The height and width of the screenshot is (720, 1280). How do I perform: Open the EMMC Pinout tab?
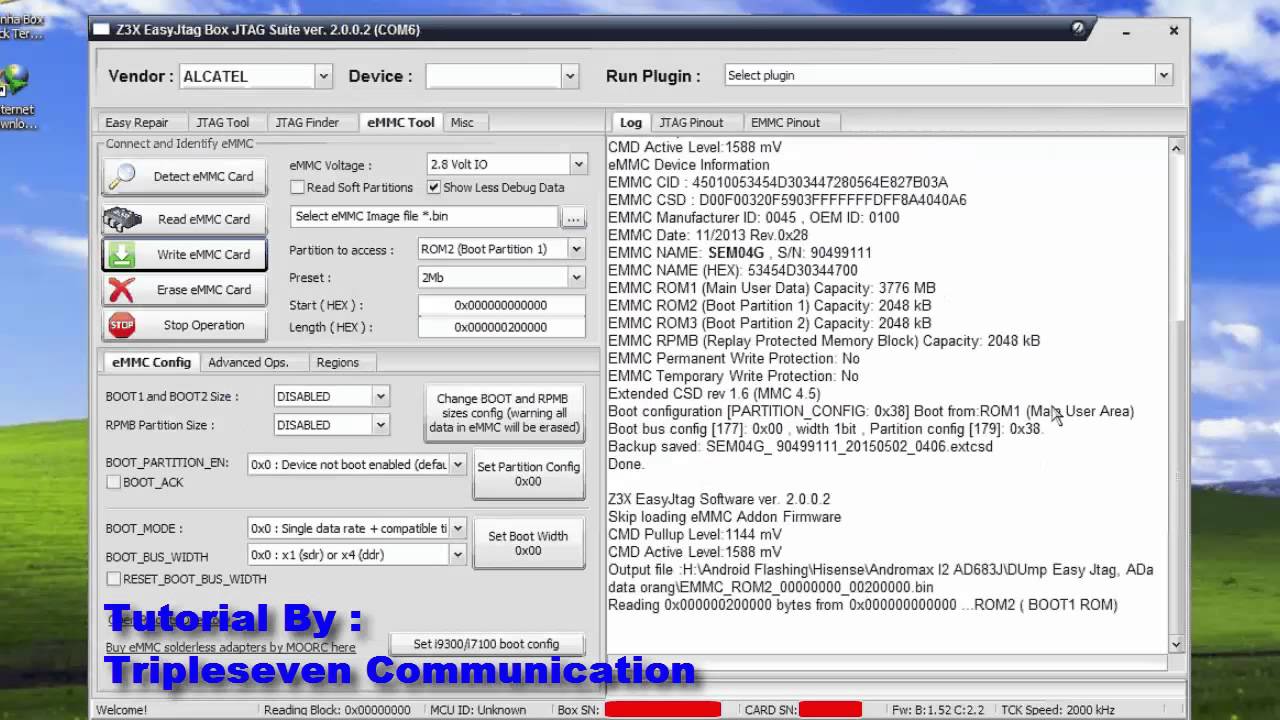click(x=785, y=122)
